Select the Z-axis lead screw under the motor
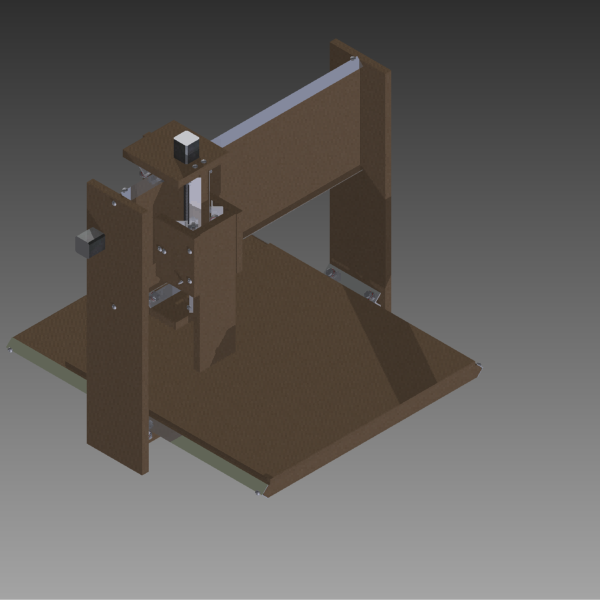This screenshot has height=600, width=600. pos(187,203)
